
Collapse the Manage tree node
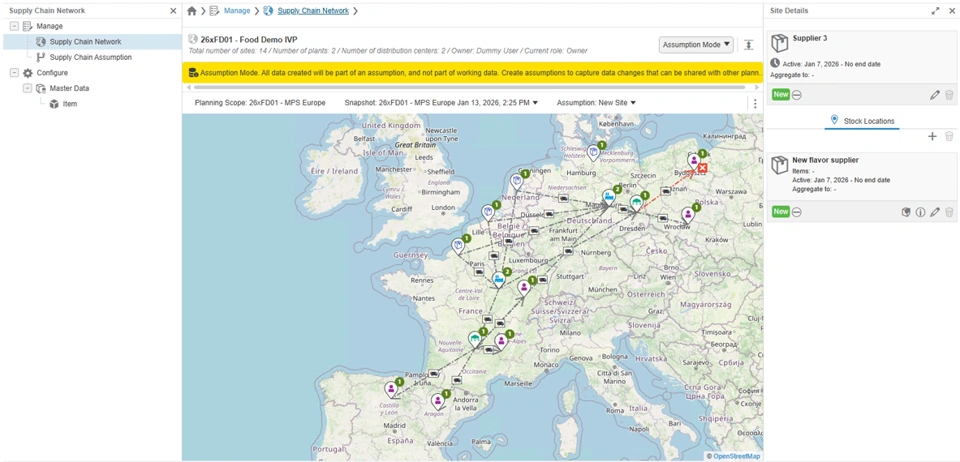point(13,26)
